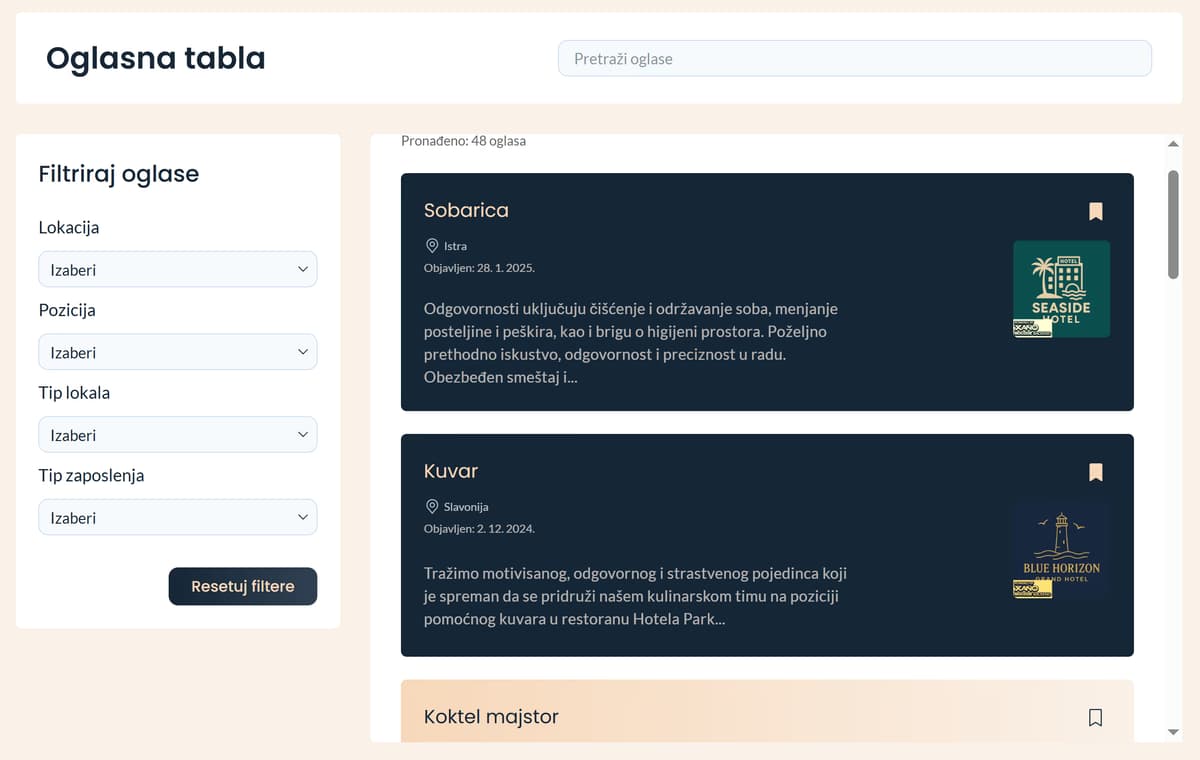Open the Lokacija dropdown
The image size is (1200, 760).
[x=178, y=269]
